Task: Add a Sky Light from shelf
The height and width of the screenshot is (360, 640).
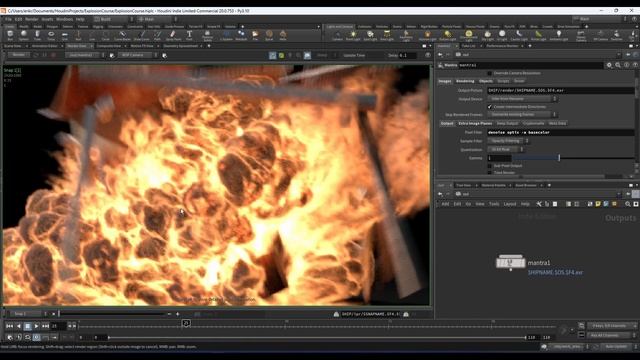Action: (x=487, y=36)
